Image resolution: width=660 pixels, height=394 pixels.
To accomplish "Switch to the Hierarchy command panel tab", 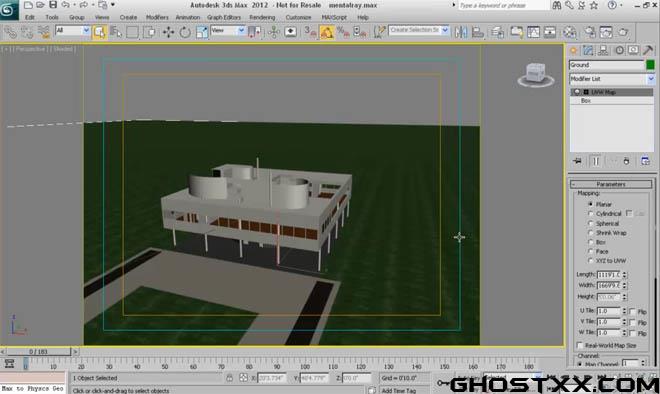I will (603, 51).
